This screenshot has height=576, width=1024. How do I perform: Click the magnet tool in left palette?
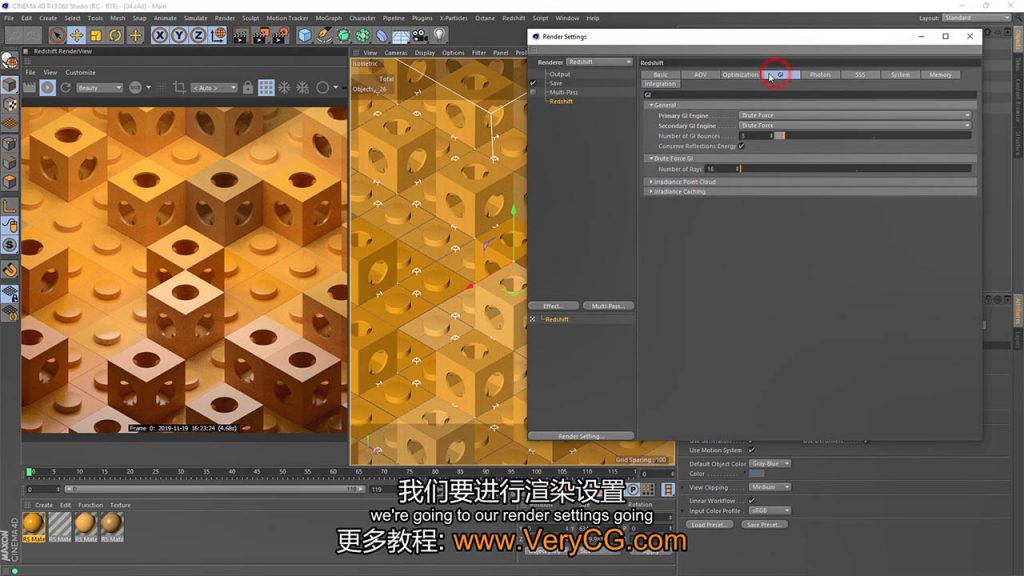tap(10, 270)
